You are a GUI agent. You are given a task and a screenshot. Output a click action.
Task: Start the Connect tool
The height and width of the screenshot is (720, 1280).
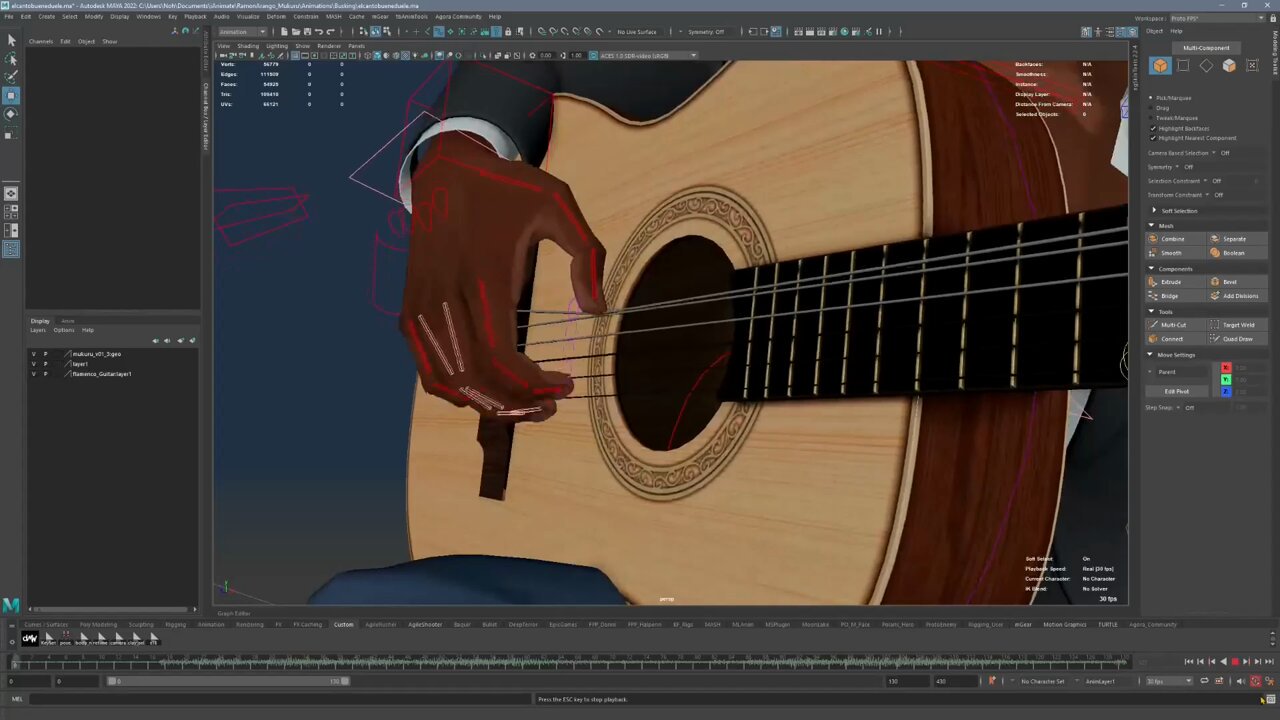[1175, 339]
